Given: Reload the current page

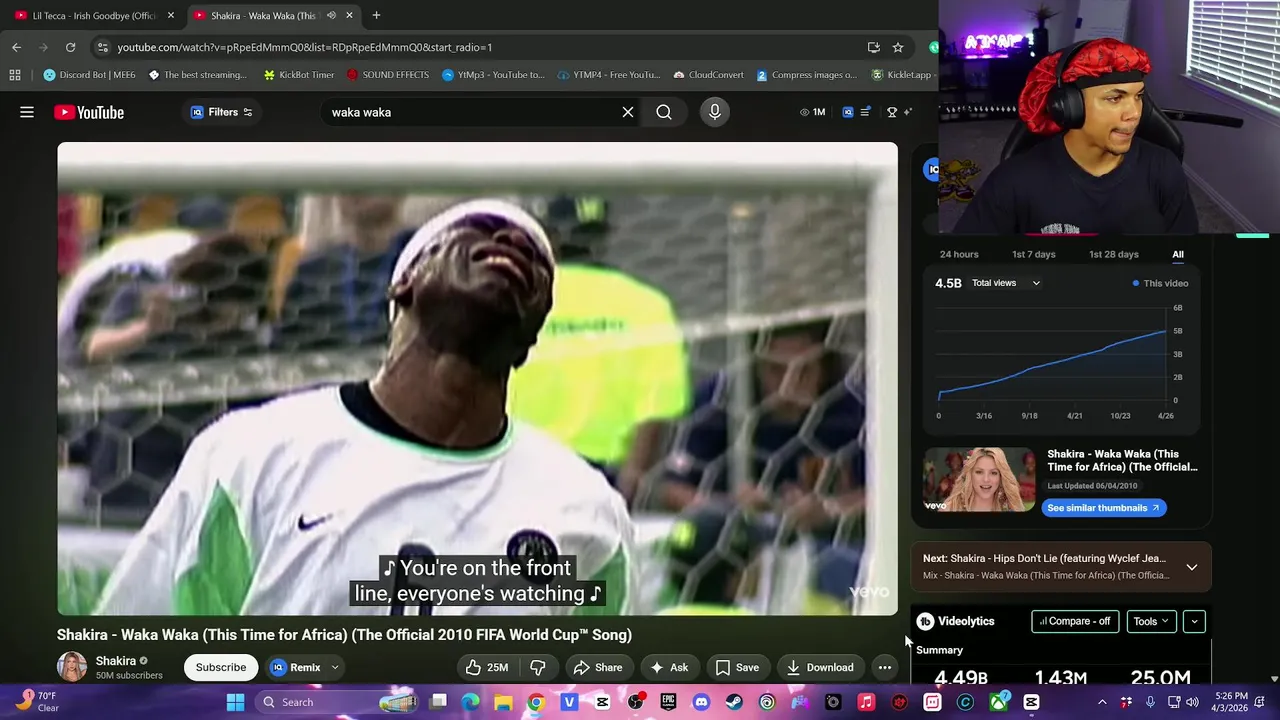Looking at the screenshot, I should (x=70, y=47).
